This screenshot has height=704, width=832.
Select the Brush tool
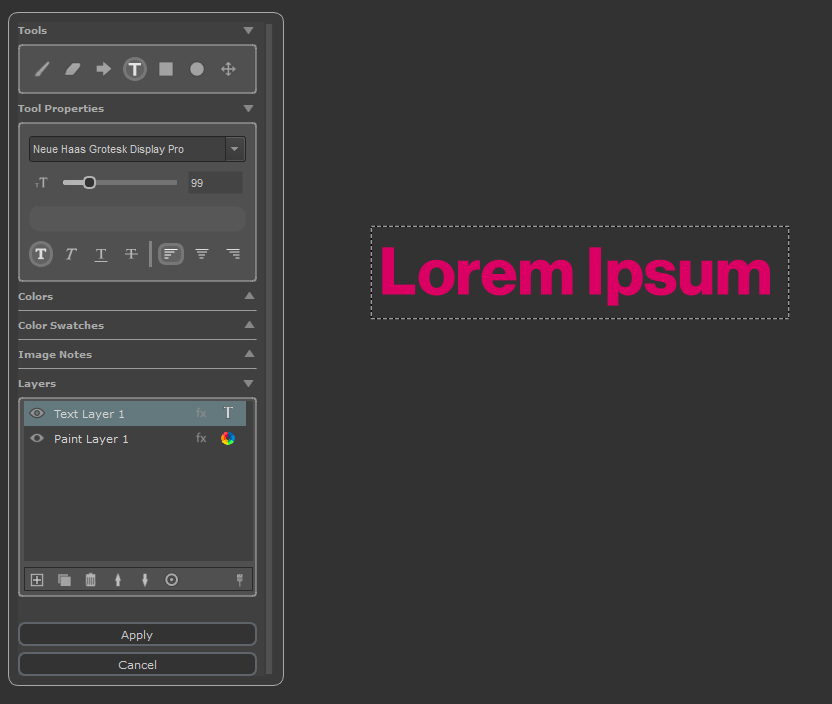[x=42, y=69]
